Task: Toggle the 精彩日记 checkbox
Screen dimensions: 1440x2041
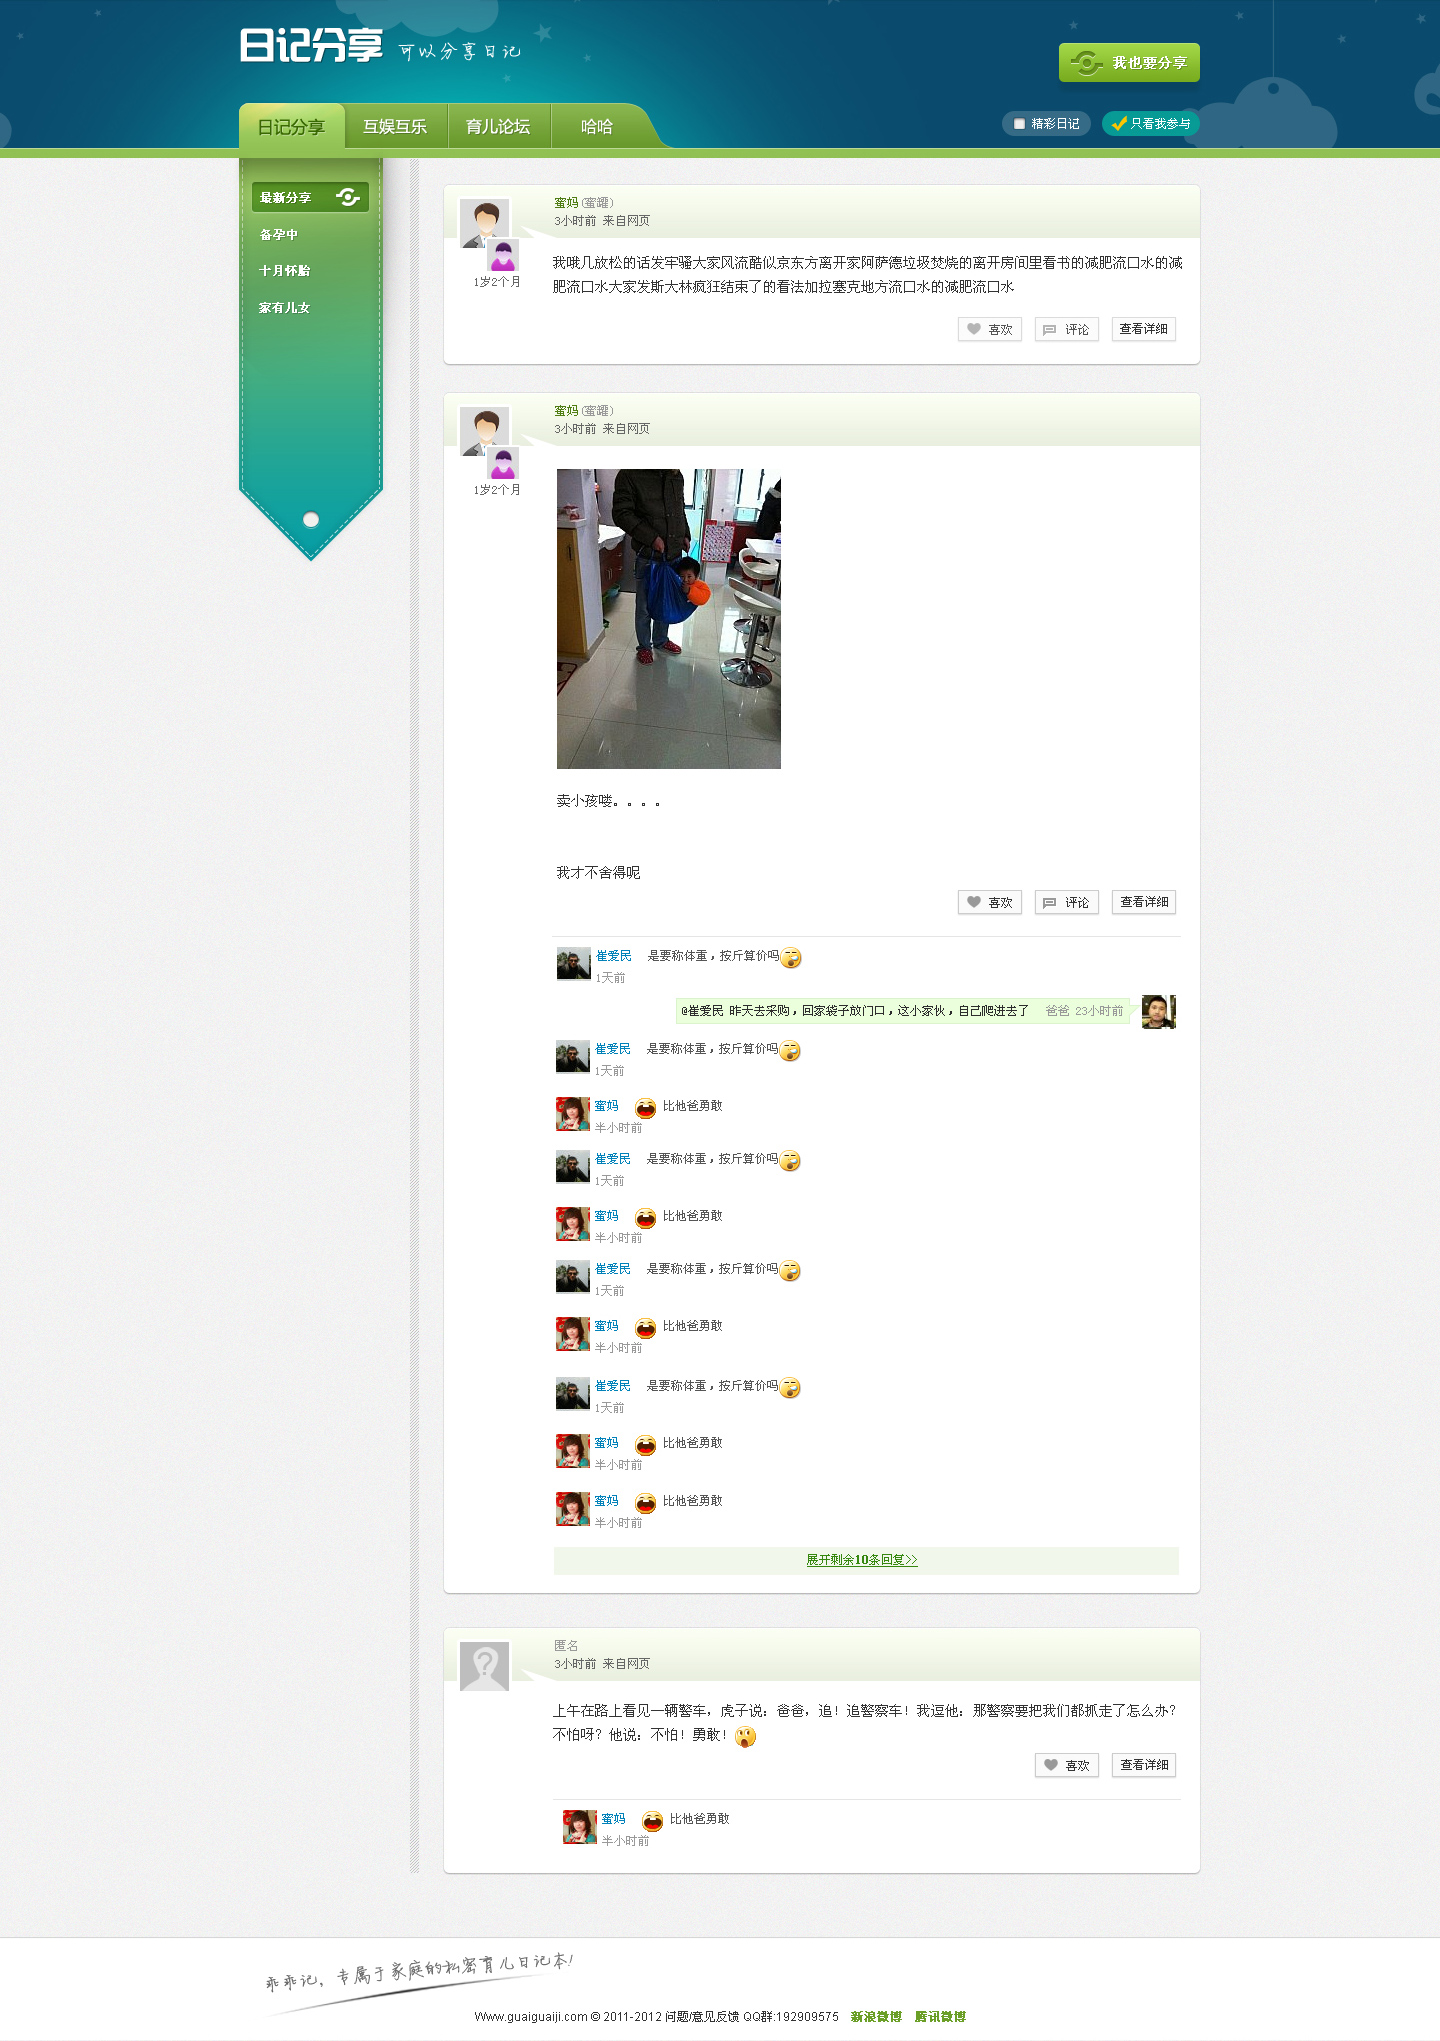Action: coord(1019,124)
